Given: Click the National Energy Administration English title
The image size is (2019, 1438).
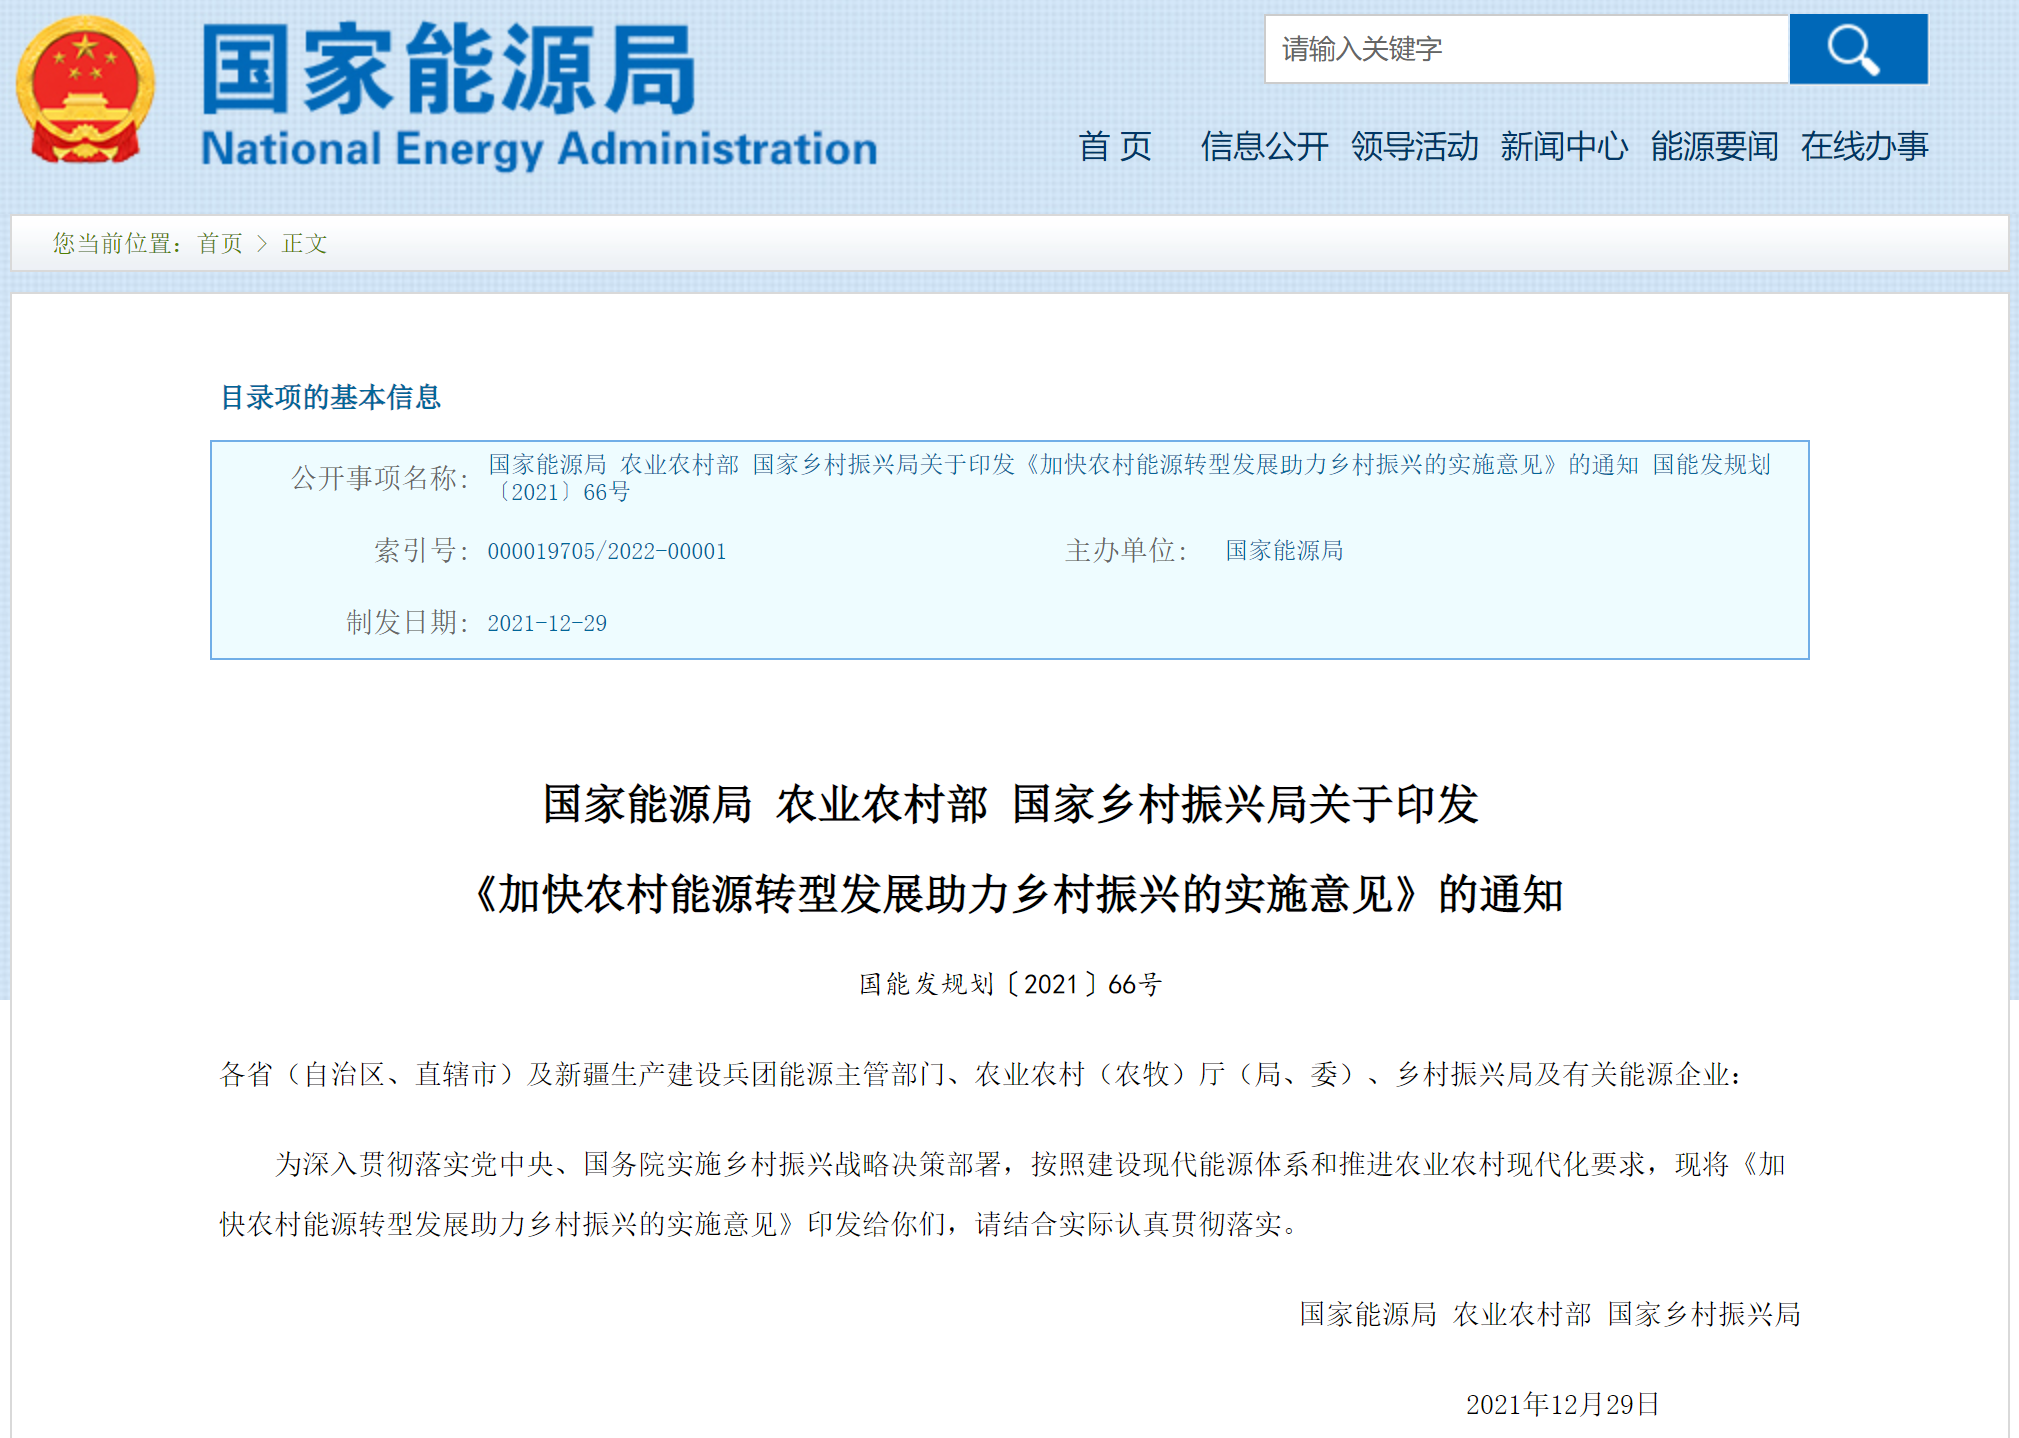Looking at the screenshot, I should click(x=539, y=149).
